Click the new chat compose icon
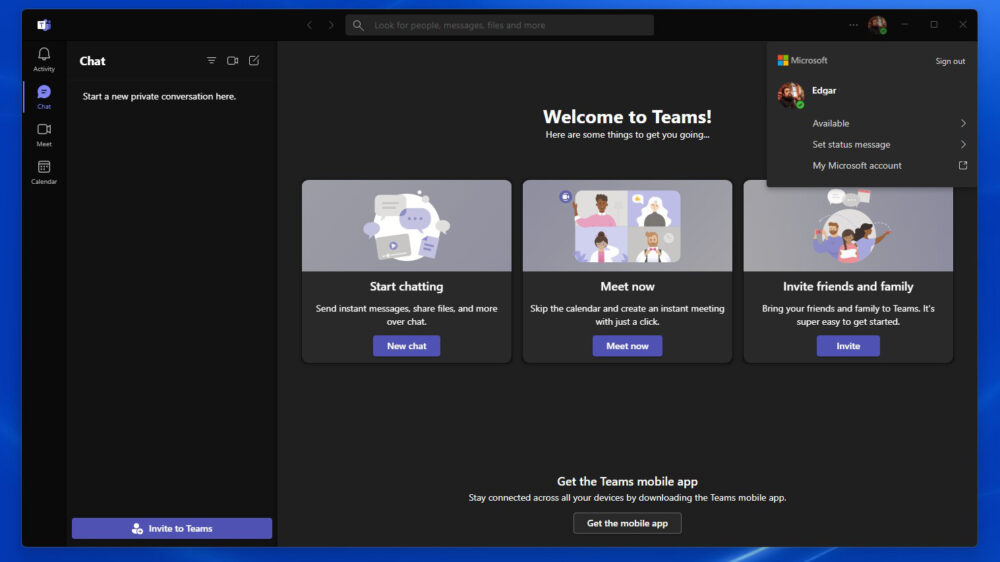The image size is (1000, 562). click(x=254, y=61)
